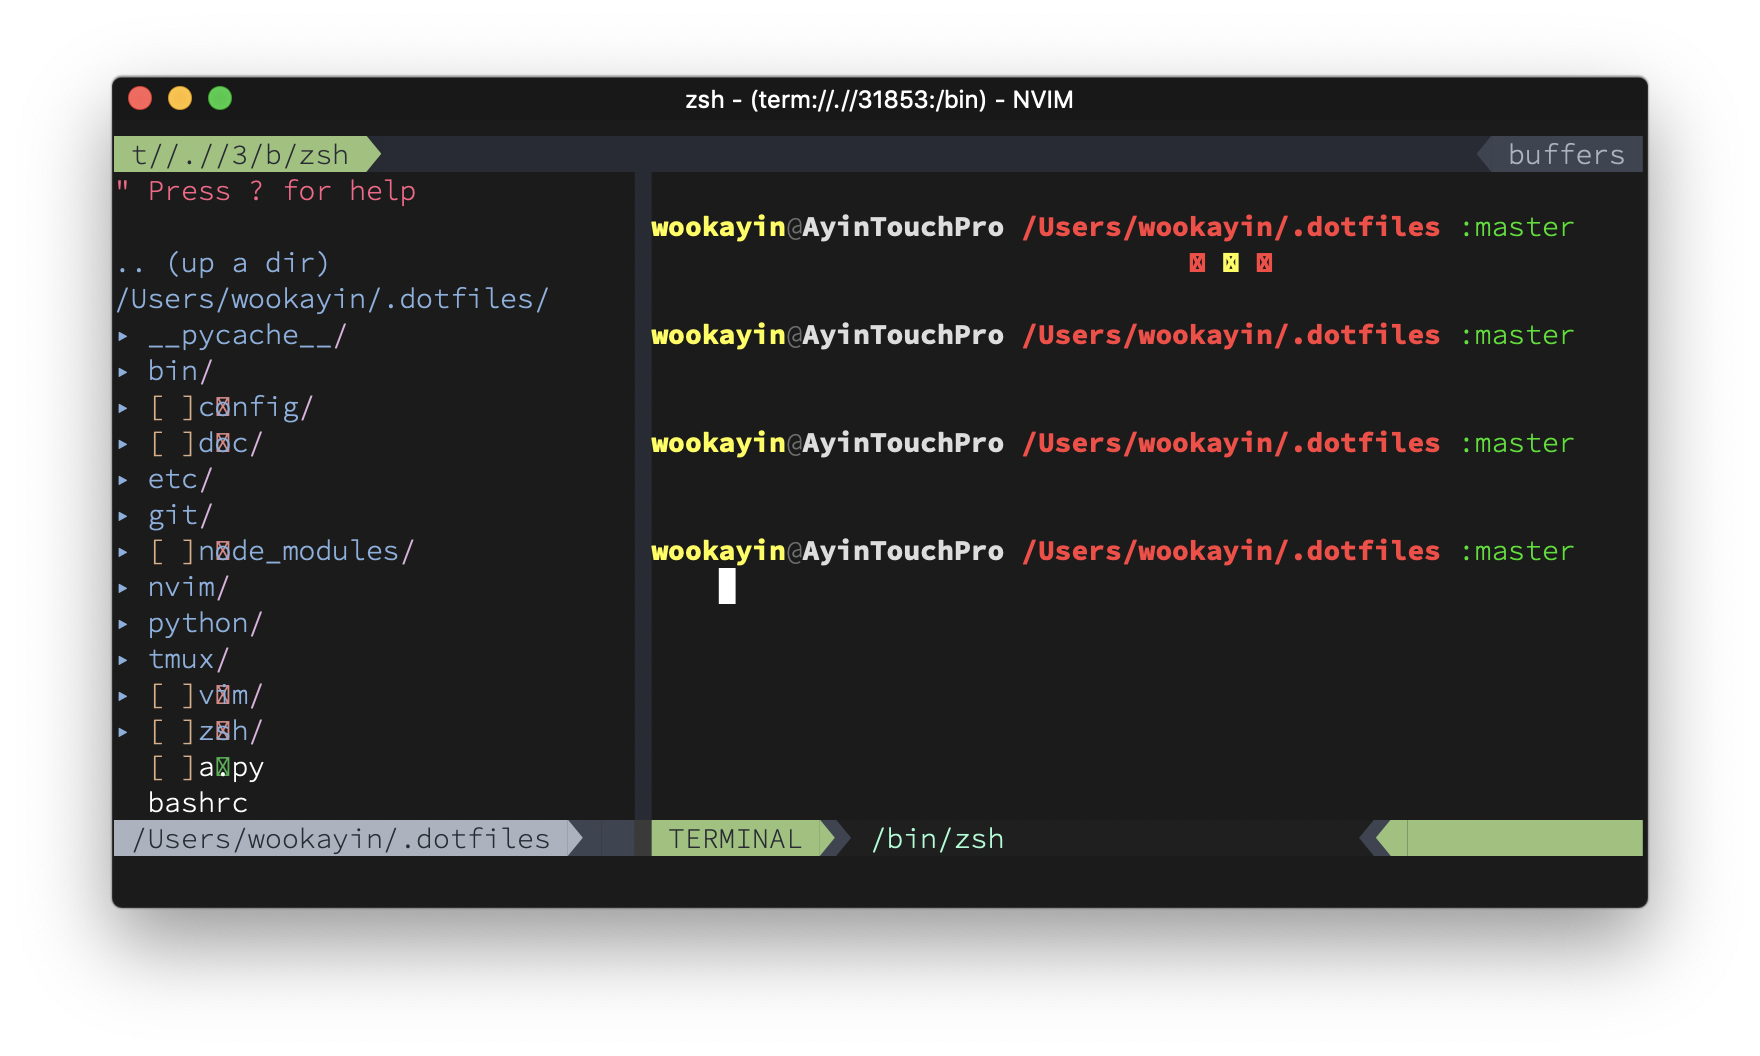1760x1056 pixels.
Task: Expand the nvim folder arrow
Action: click(123, 588)
